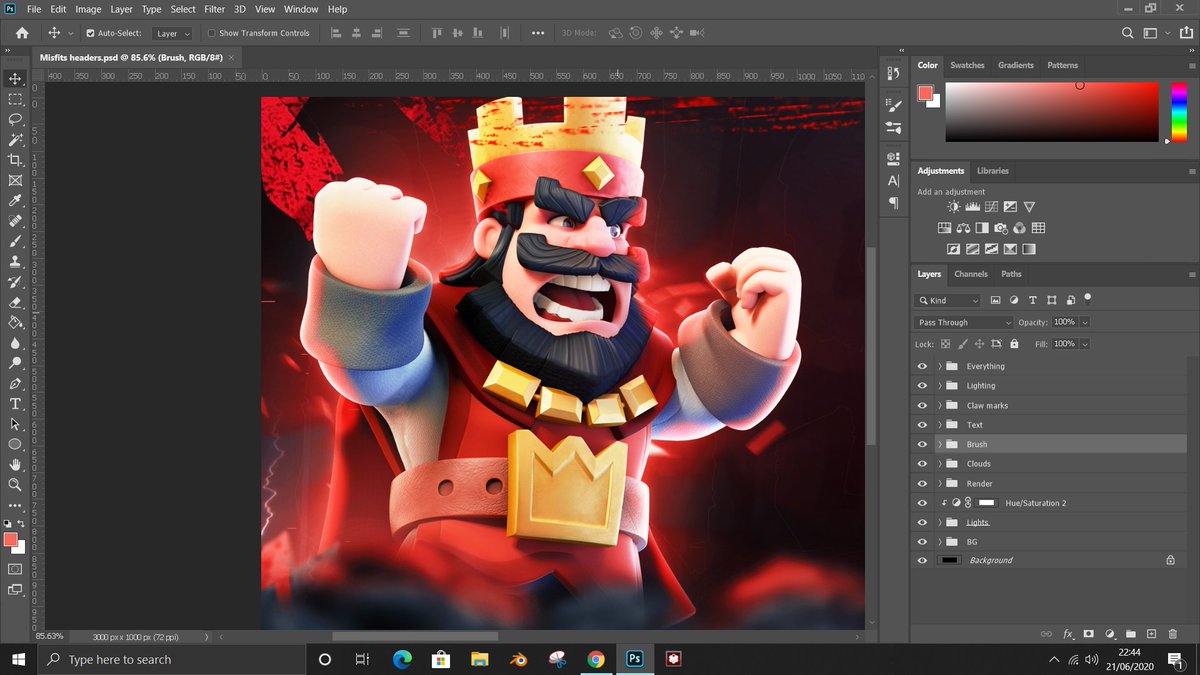Select the Move tool in the toolbar
Viewport: 1200px width, 675px height.
(15, 79)
